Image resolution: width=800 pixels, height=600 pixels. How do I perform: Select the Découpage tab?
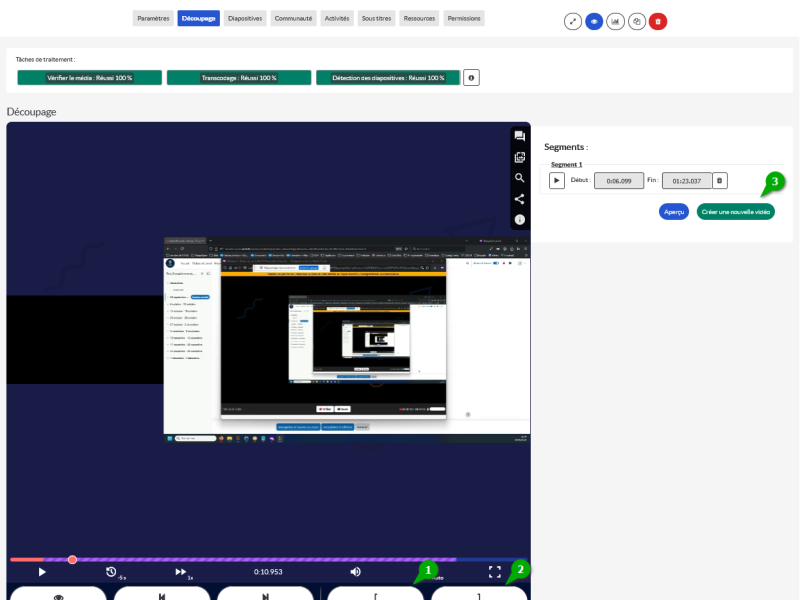click(x=198, y=18)
